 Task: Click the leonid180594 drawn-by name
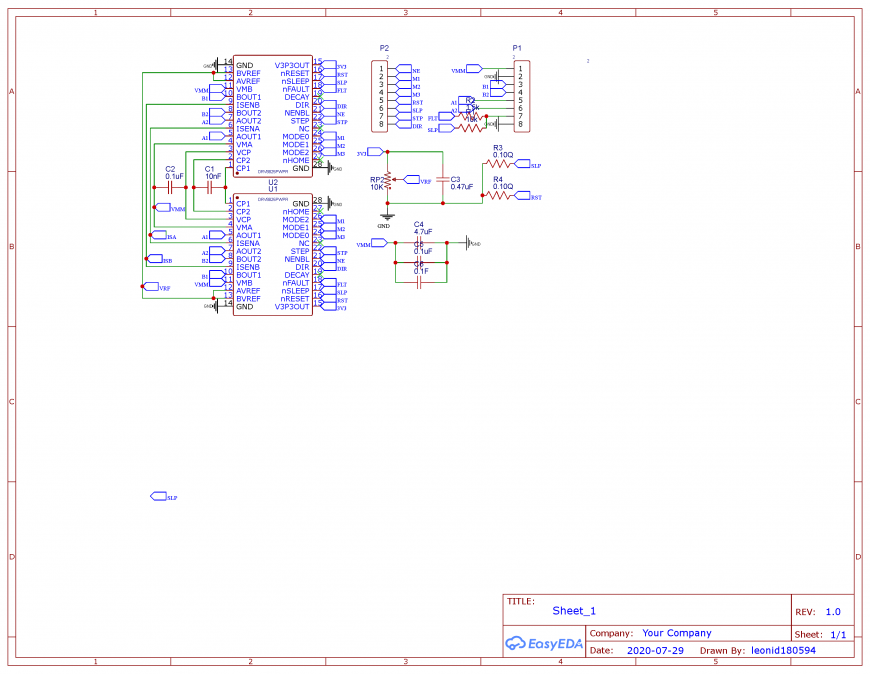point(783,650)
